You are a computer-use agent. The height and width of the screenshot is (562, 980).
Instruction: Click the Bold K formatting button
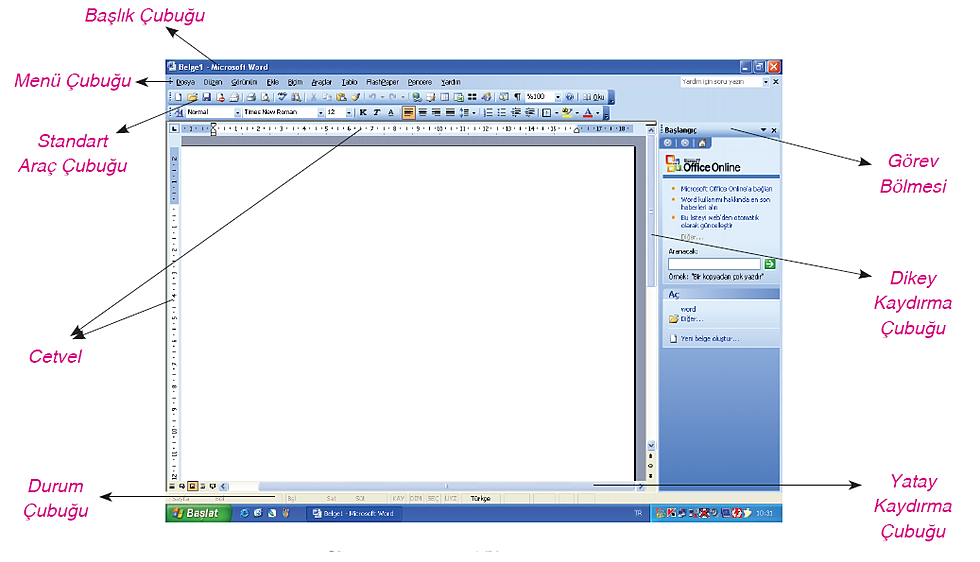click(362, 113)
